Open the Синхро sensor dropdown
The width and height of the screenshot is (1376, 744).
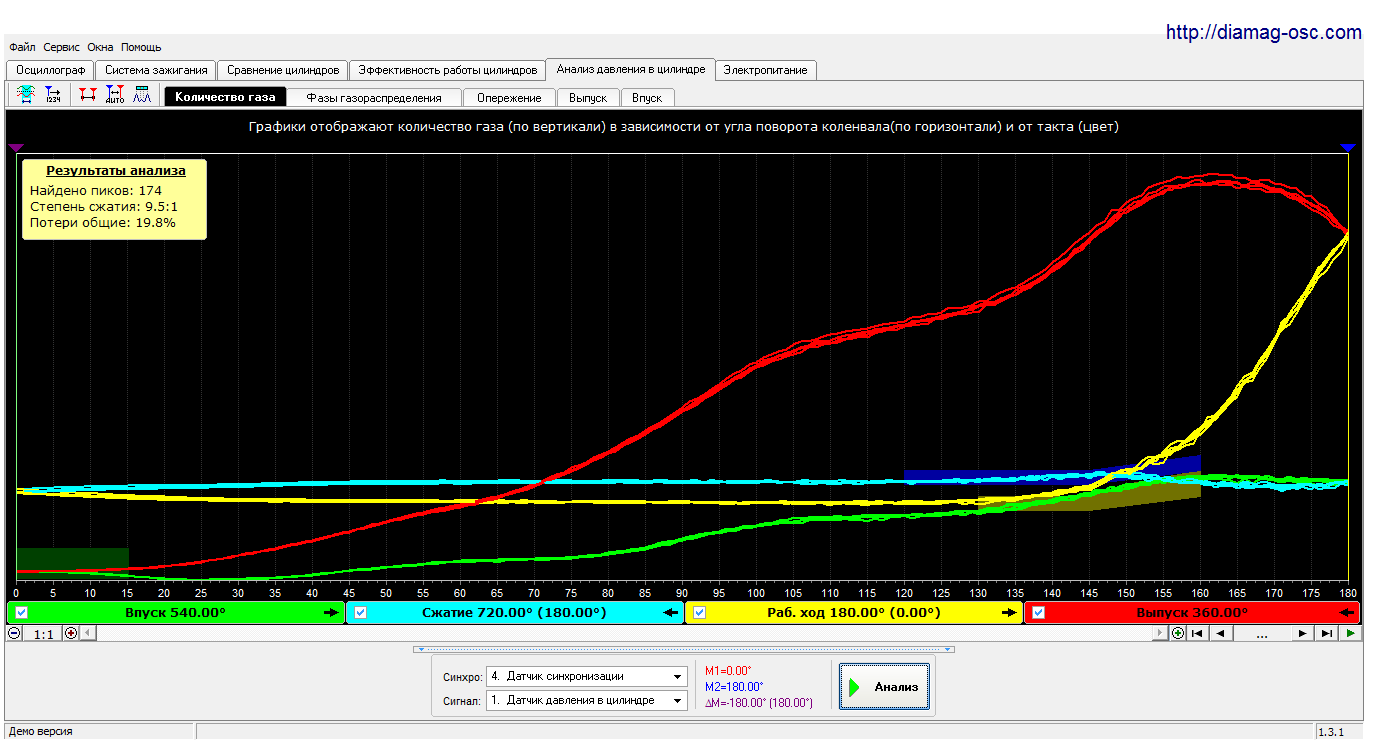tap(587, 676)
